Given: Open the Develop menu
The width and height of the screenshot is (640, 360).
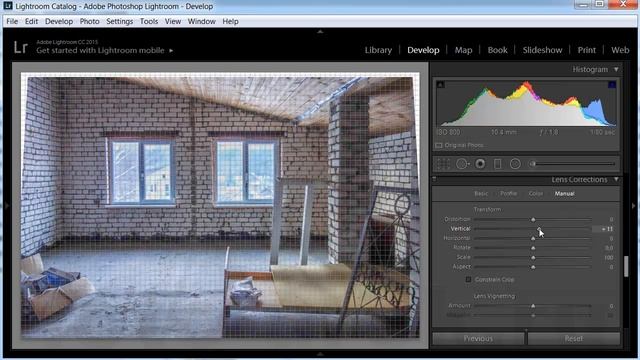Looking at the screenshot, I should pyautogui.click(x=59, y=21).
